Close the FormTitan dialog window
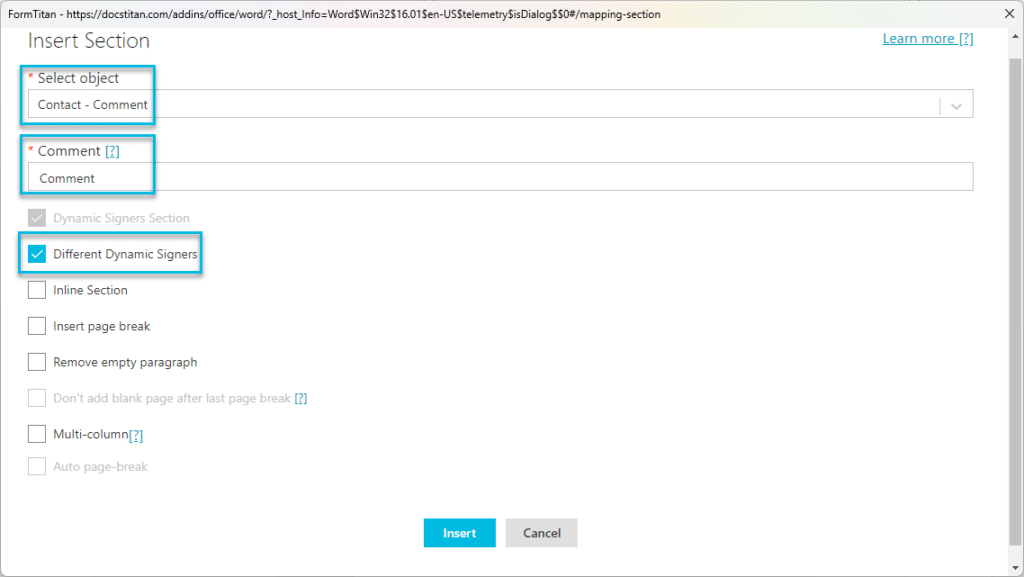Image resolution: width=1024 pixels, height=577 pixels. coord(1007,15)
